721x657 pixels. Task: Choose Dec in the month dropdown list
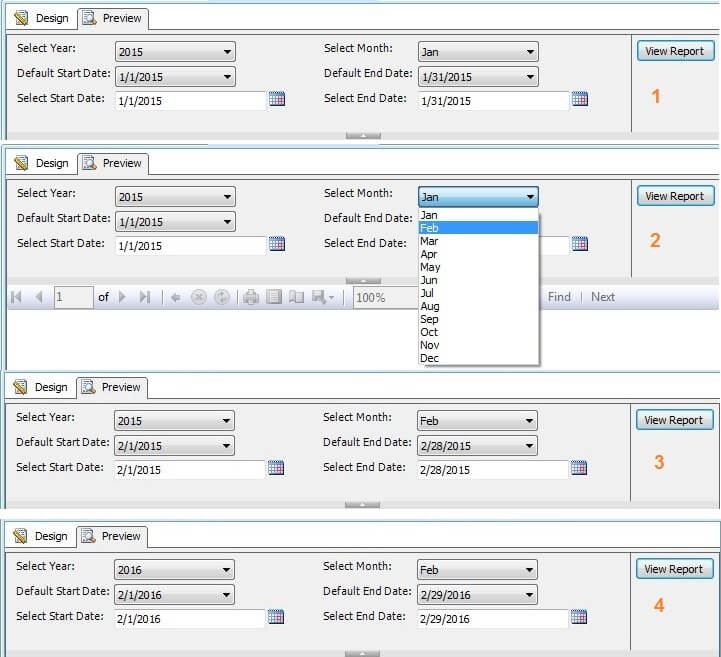point(478,358)
